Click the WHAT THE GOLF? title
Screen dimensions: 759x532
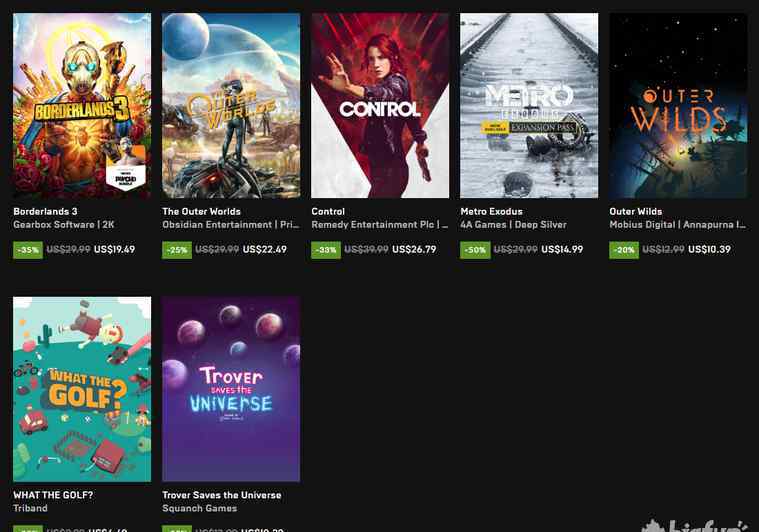pos(53,495)
